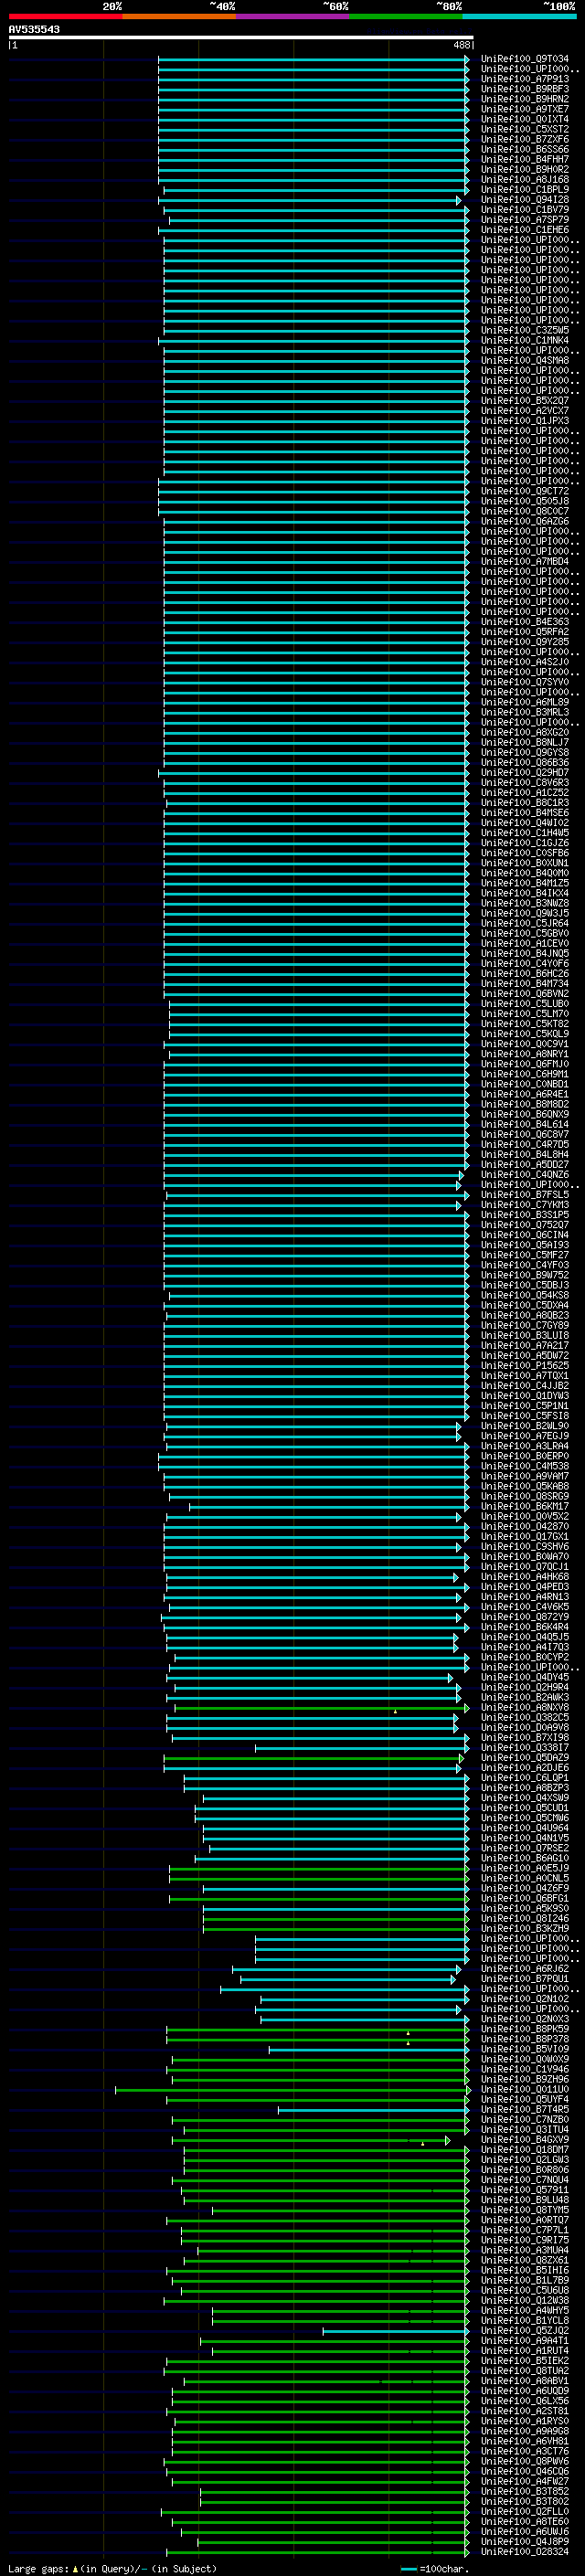Click the red 20% identity legend segment
Screen dimensions: 585x2576
65,16
